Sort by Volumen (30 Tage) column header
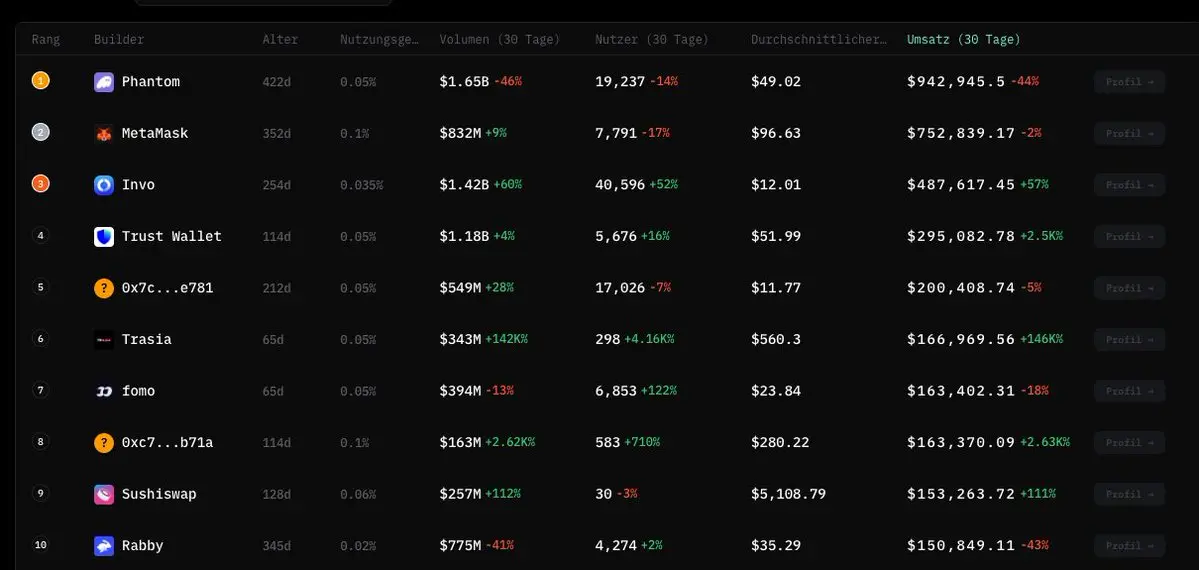 coord(499,39)
